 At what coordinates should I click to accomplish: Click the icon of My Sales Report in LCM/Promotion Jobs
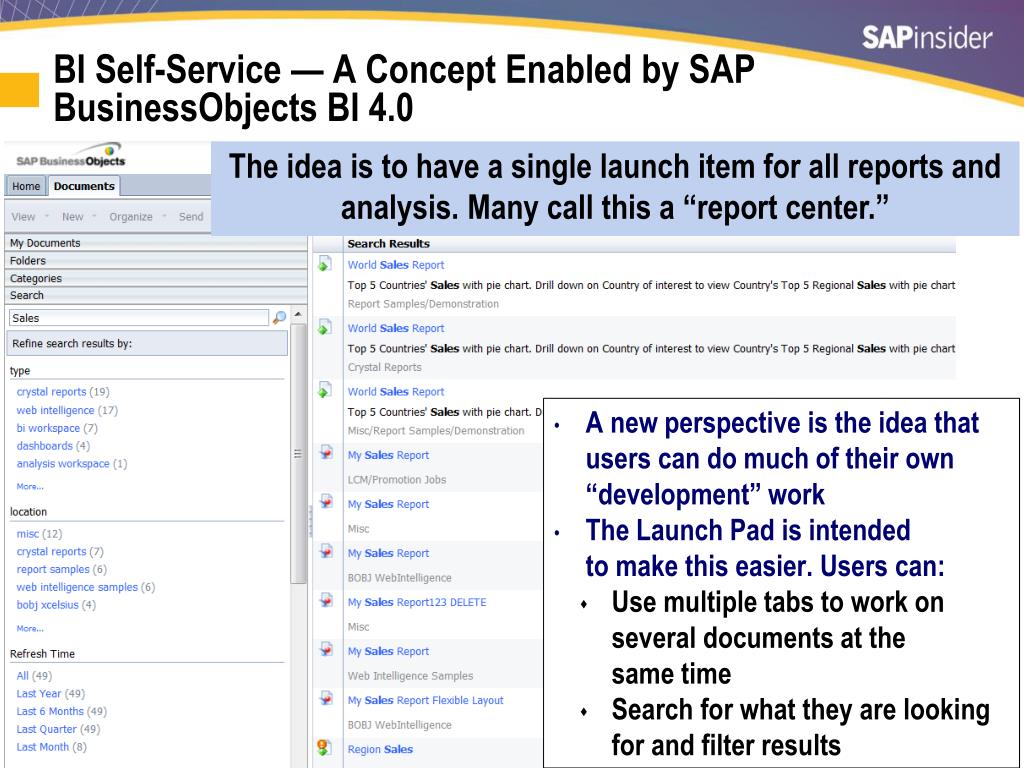[326, 453]
